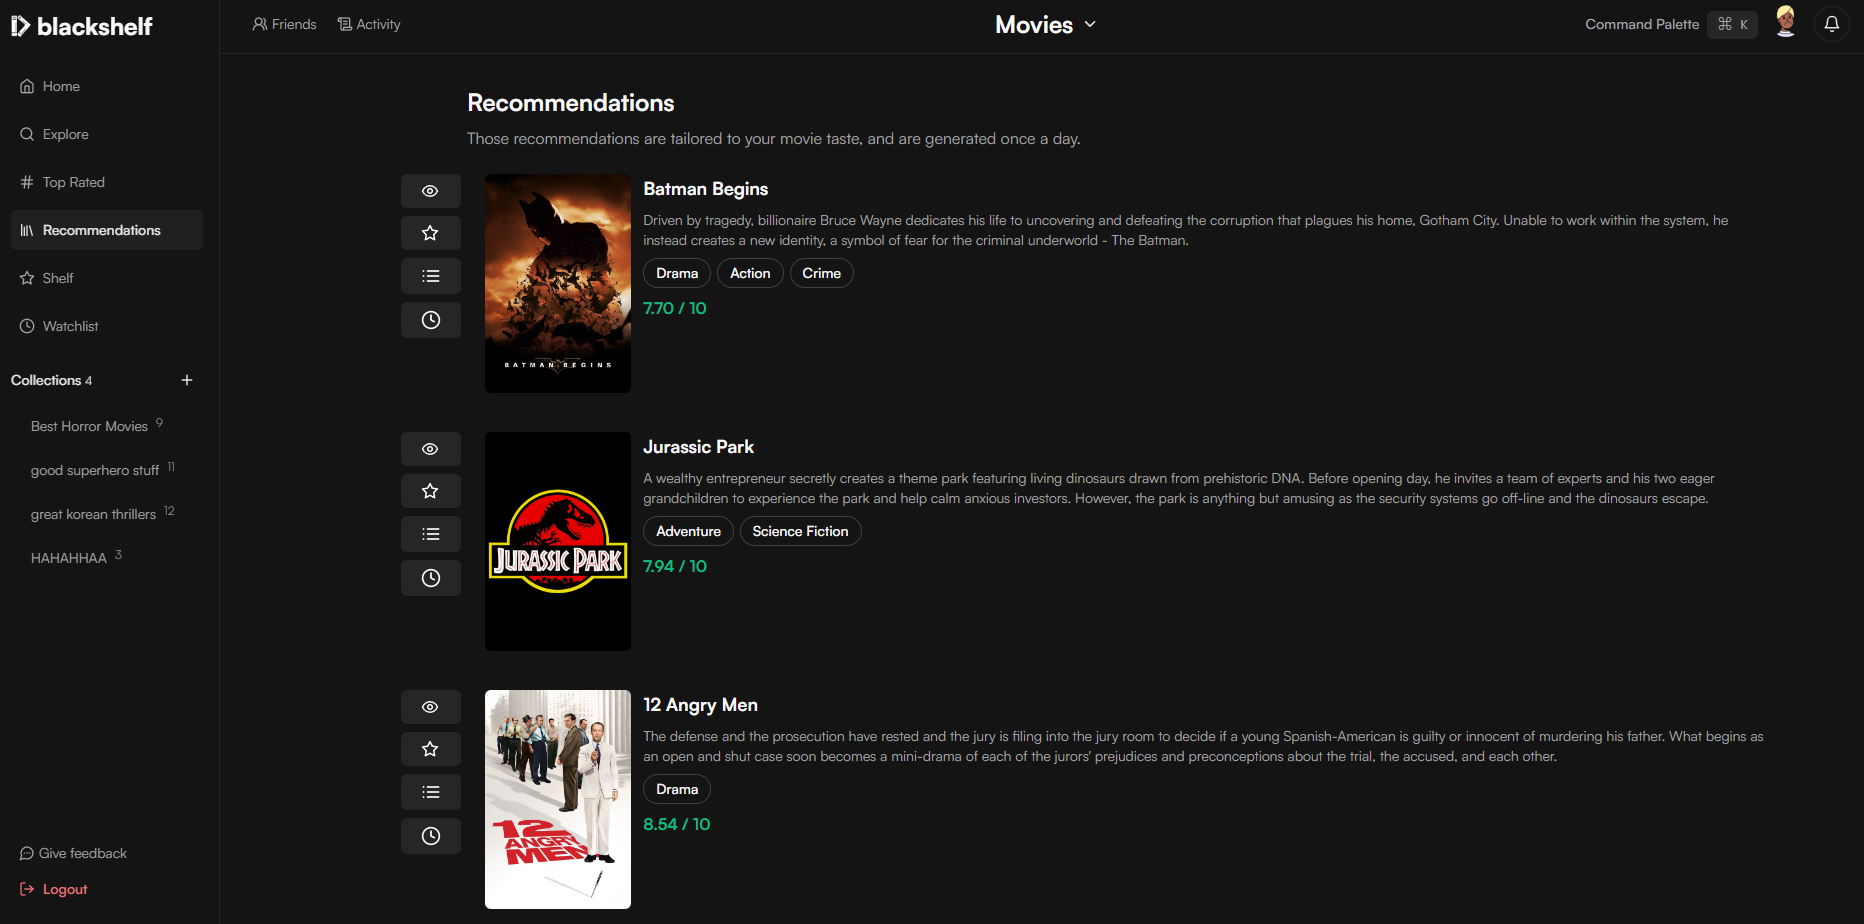Select Crime genre tag
Viewport: 1864px width, 924px height.
[x=821, y=273]
